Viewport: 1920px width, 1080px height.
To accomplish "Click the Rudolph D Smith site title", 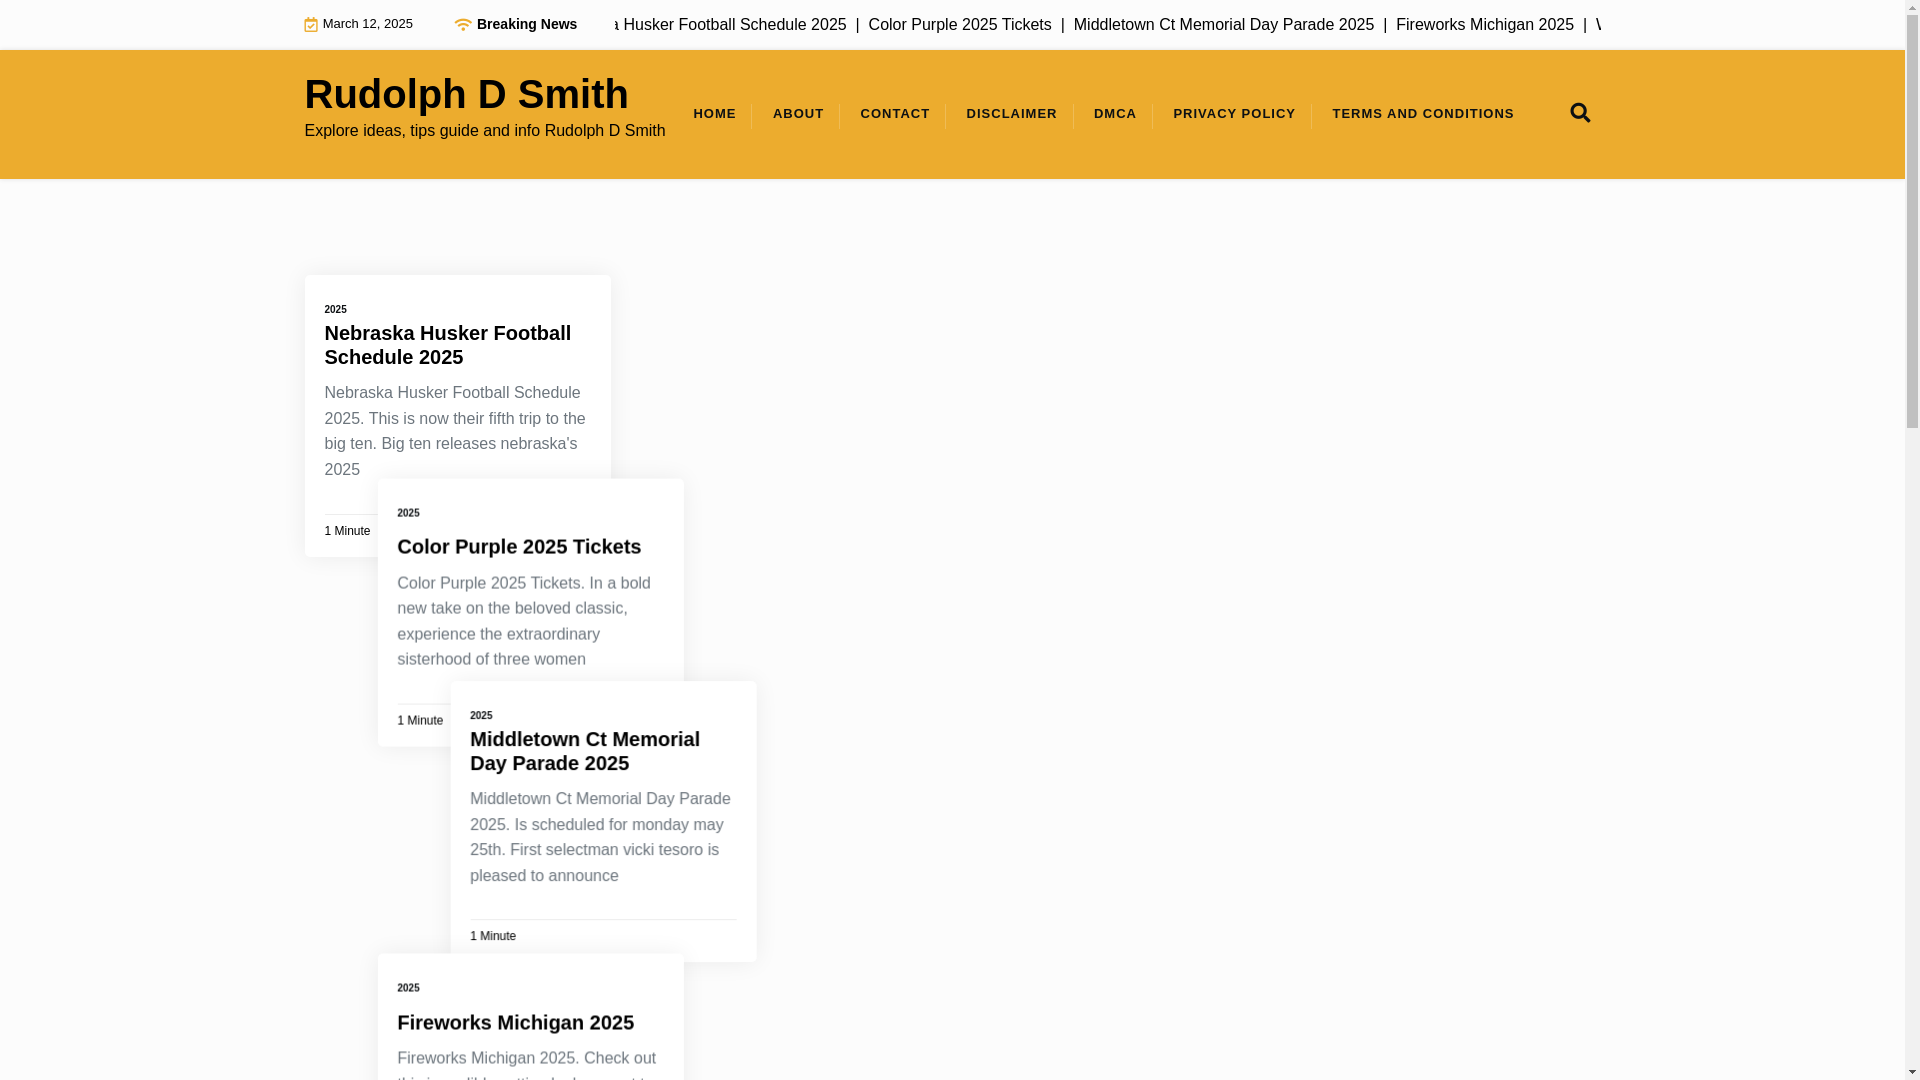I will [x=466, y=94].
